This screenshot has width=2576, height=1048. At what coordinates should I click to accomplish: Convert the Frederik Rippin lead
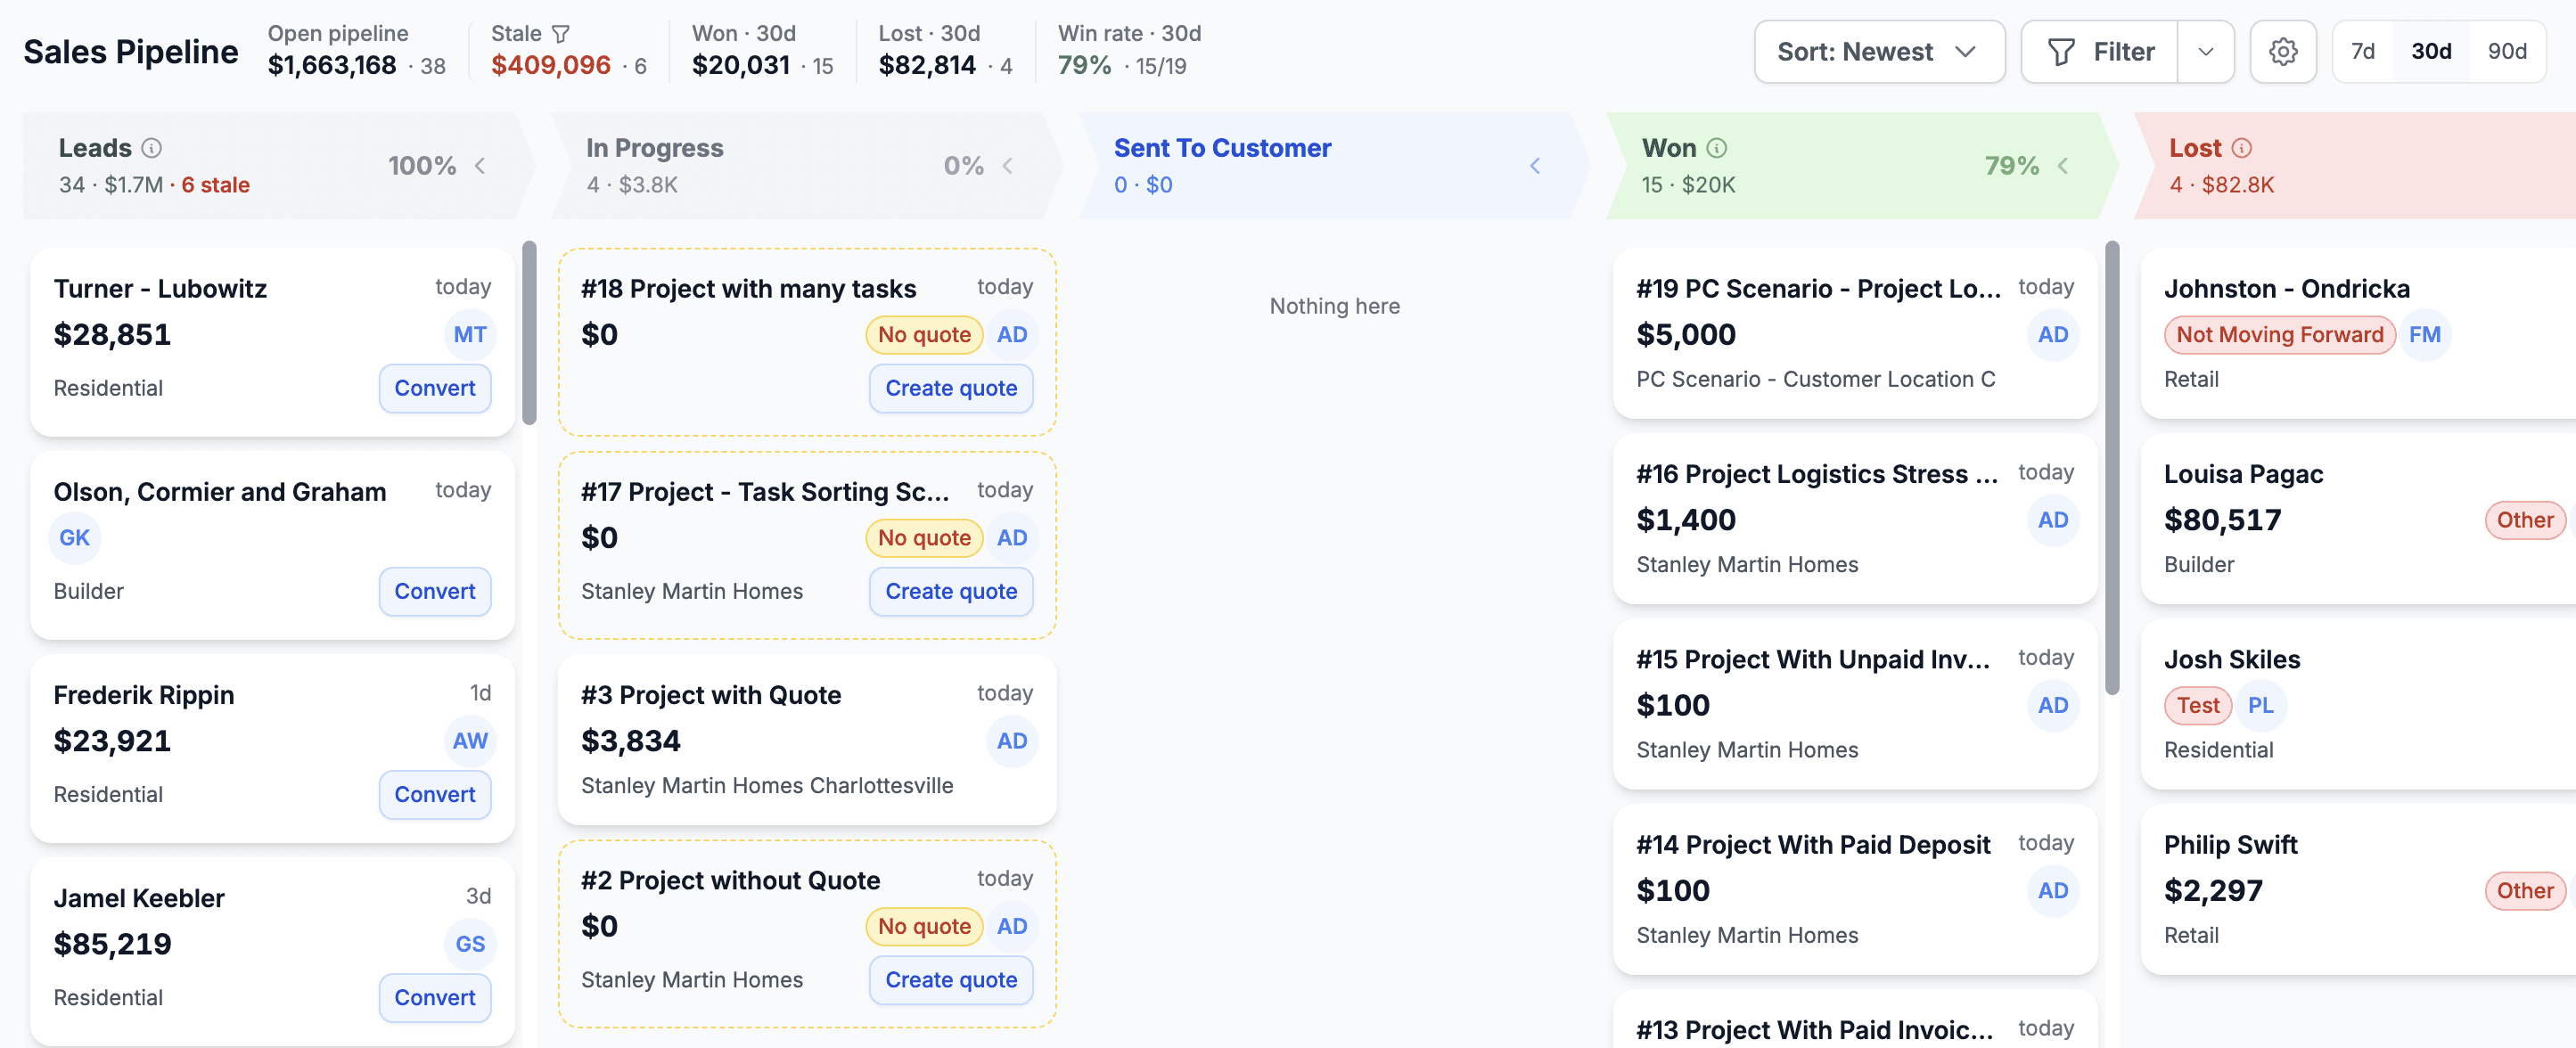click(x=434, y=794)
